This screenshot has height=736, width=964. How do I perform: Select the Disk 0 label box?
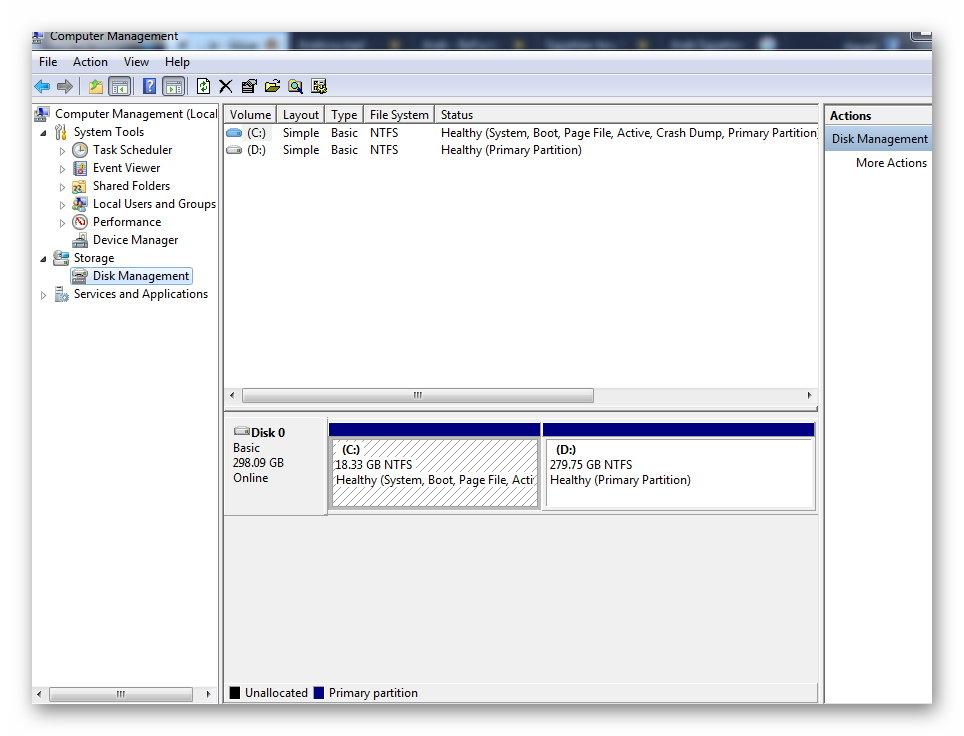tap(276, 467)
